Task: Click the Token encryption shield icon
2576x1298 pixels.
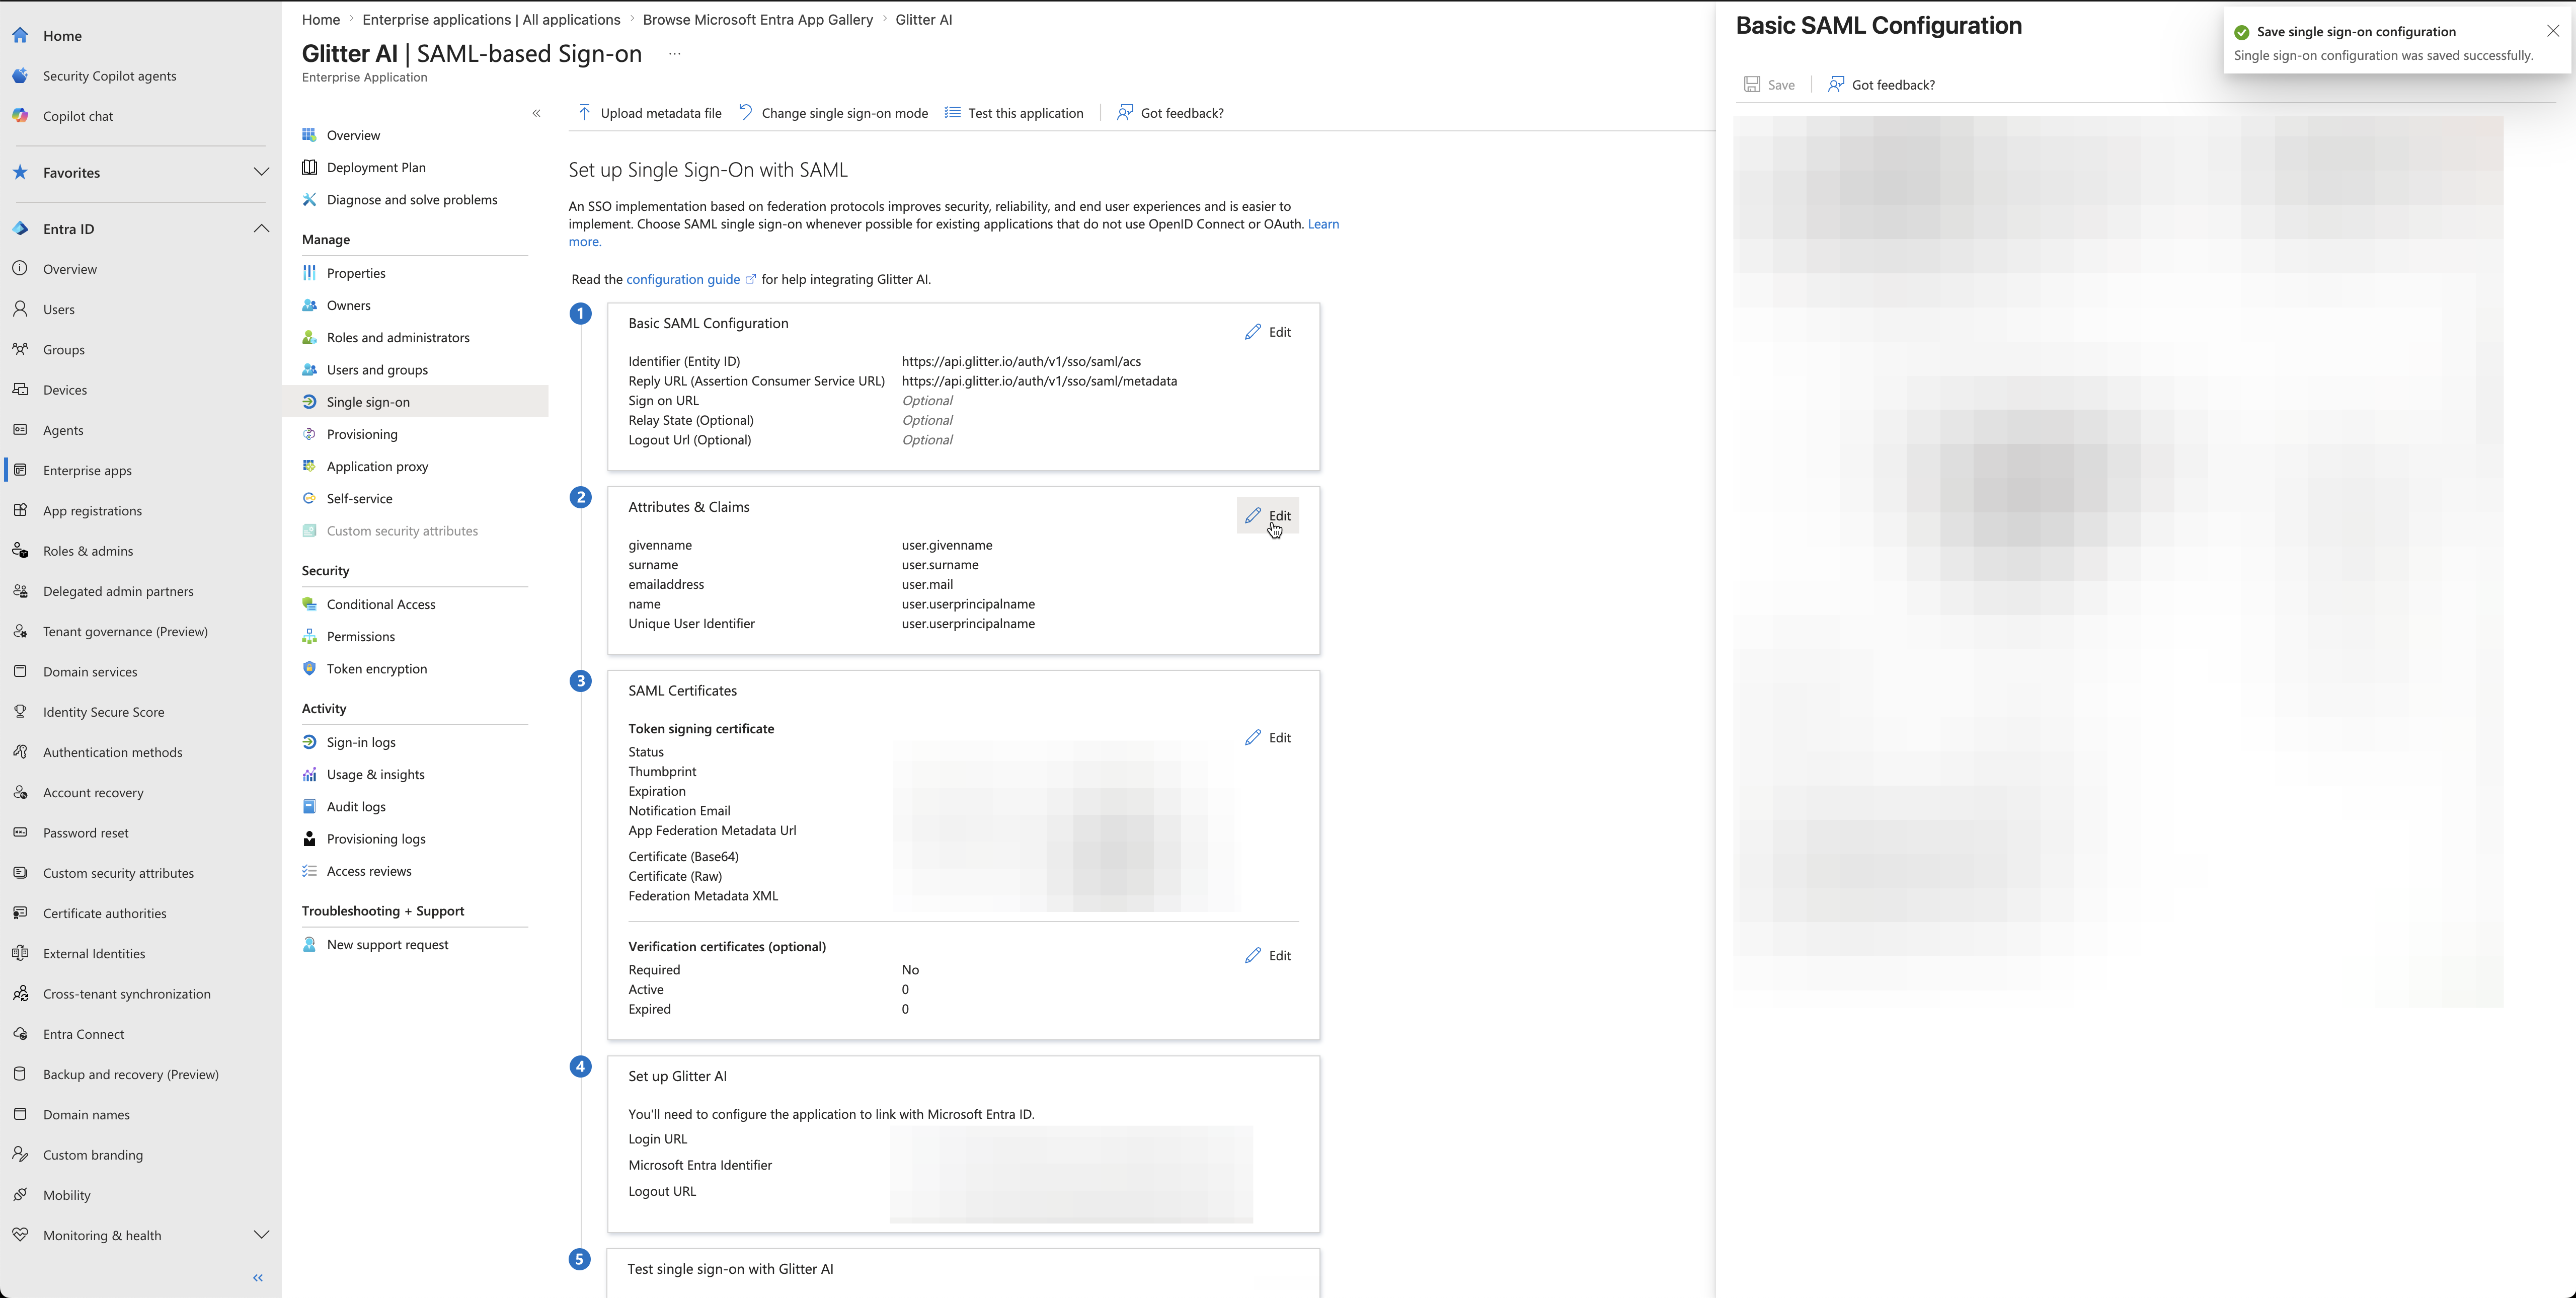Action: pyautogui.click(x=310, y=669)
